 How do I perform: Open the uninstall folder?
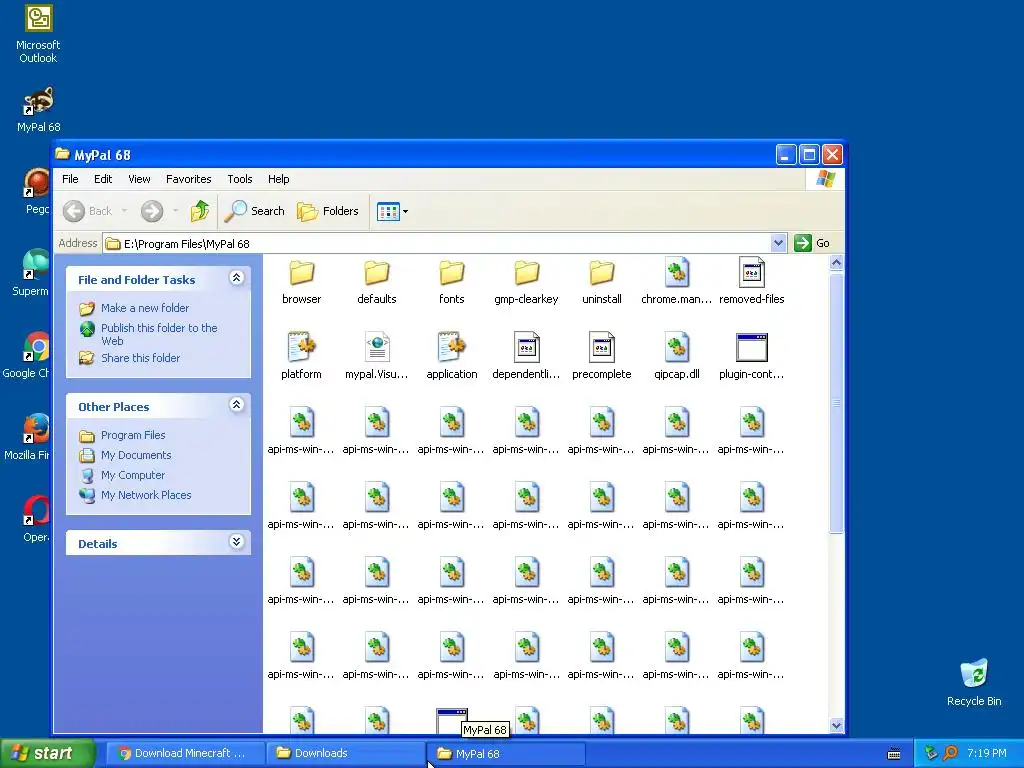point(601,282)
